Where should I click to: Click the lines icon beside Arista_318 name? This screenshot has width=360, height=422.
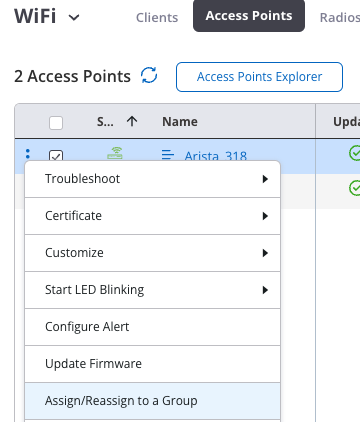click(168, 155)
